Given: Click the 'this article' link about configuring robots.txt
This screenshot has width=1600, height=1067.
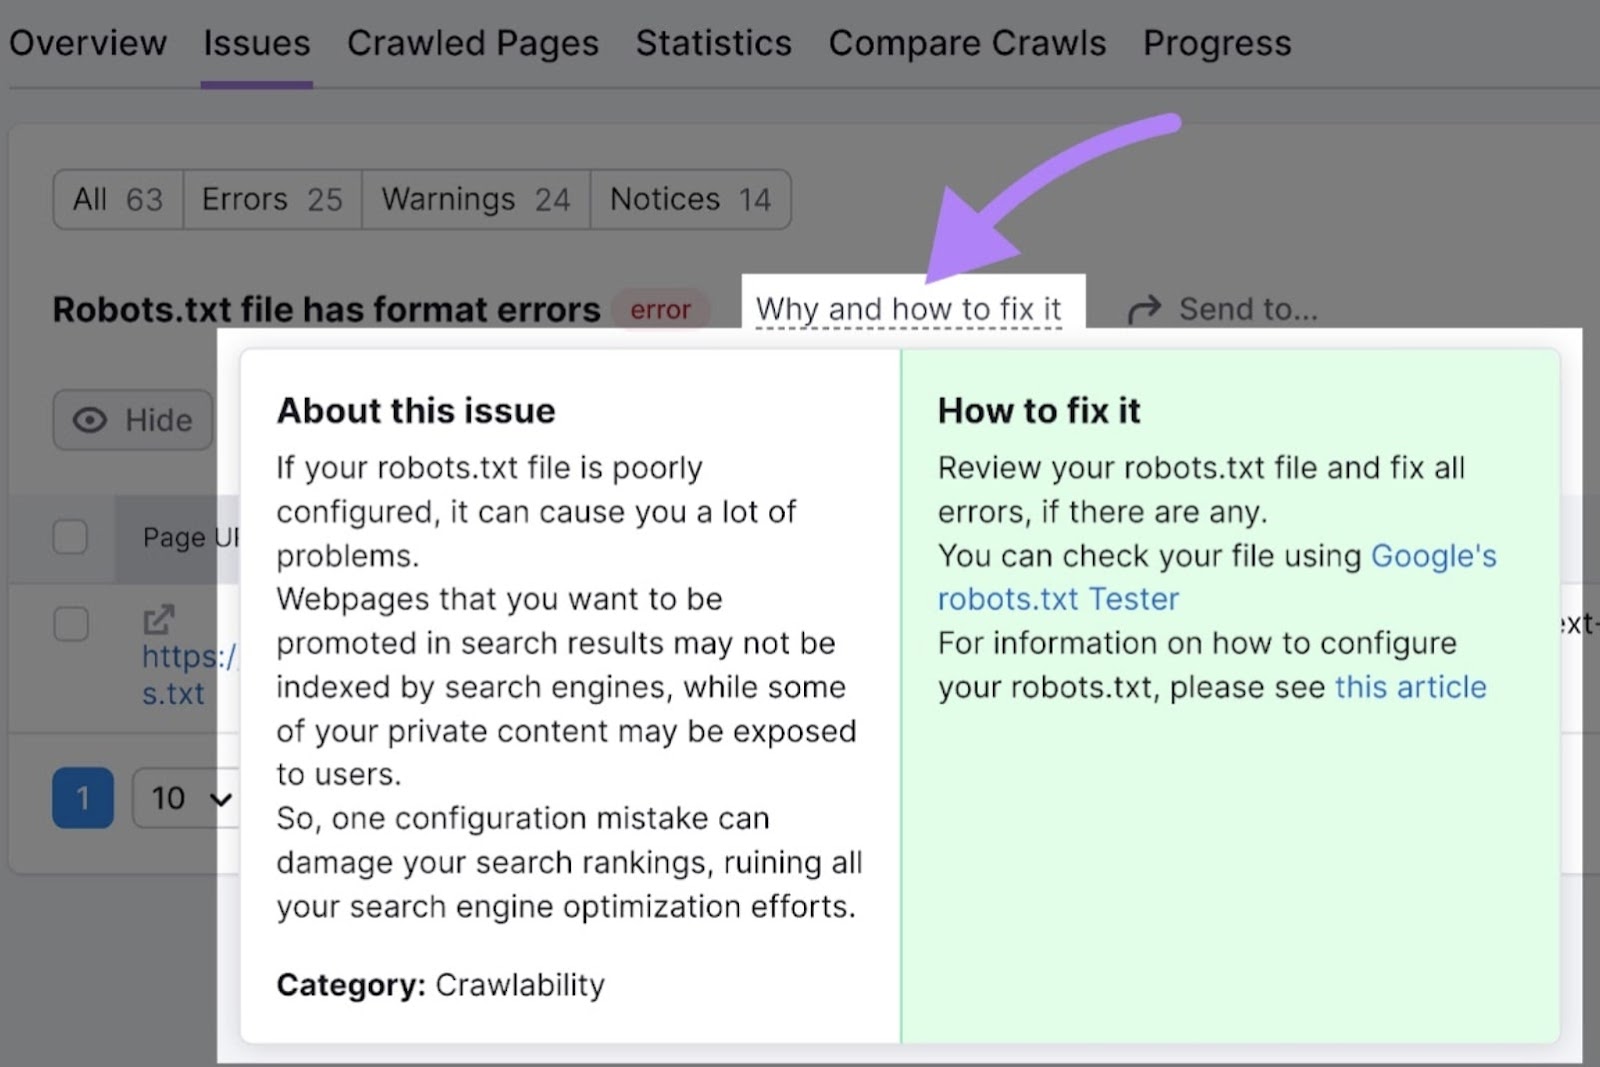Looking at the screenshot, I should (1410, 687).
